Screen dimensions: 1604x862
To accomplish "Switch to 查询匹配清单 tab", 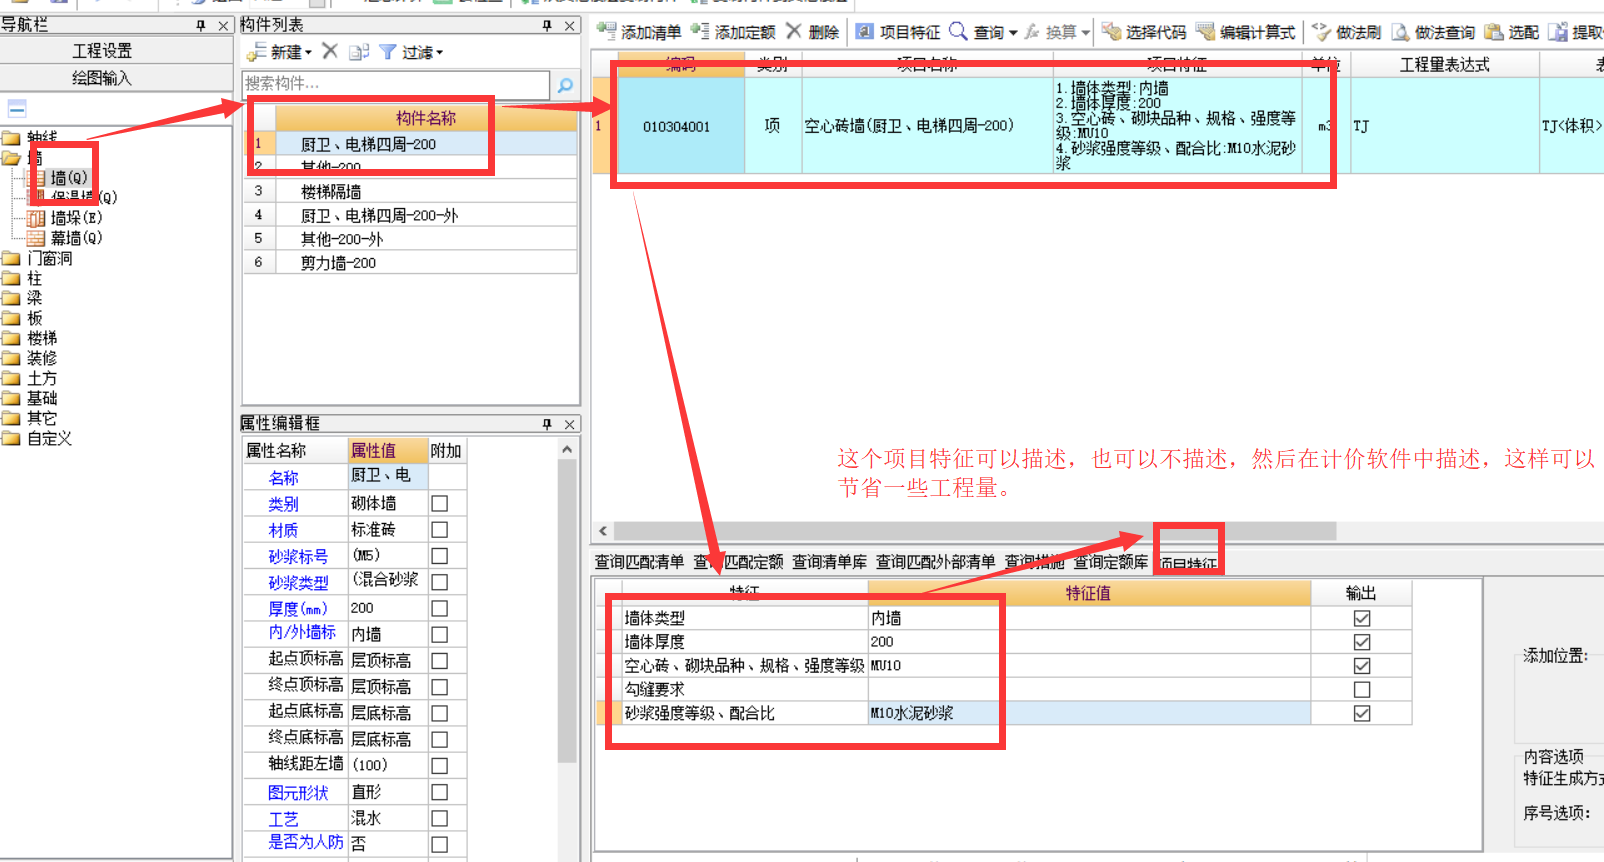I will click(x=639, y=562).
